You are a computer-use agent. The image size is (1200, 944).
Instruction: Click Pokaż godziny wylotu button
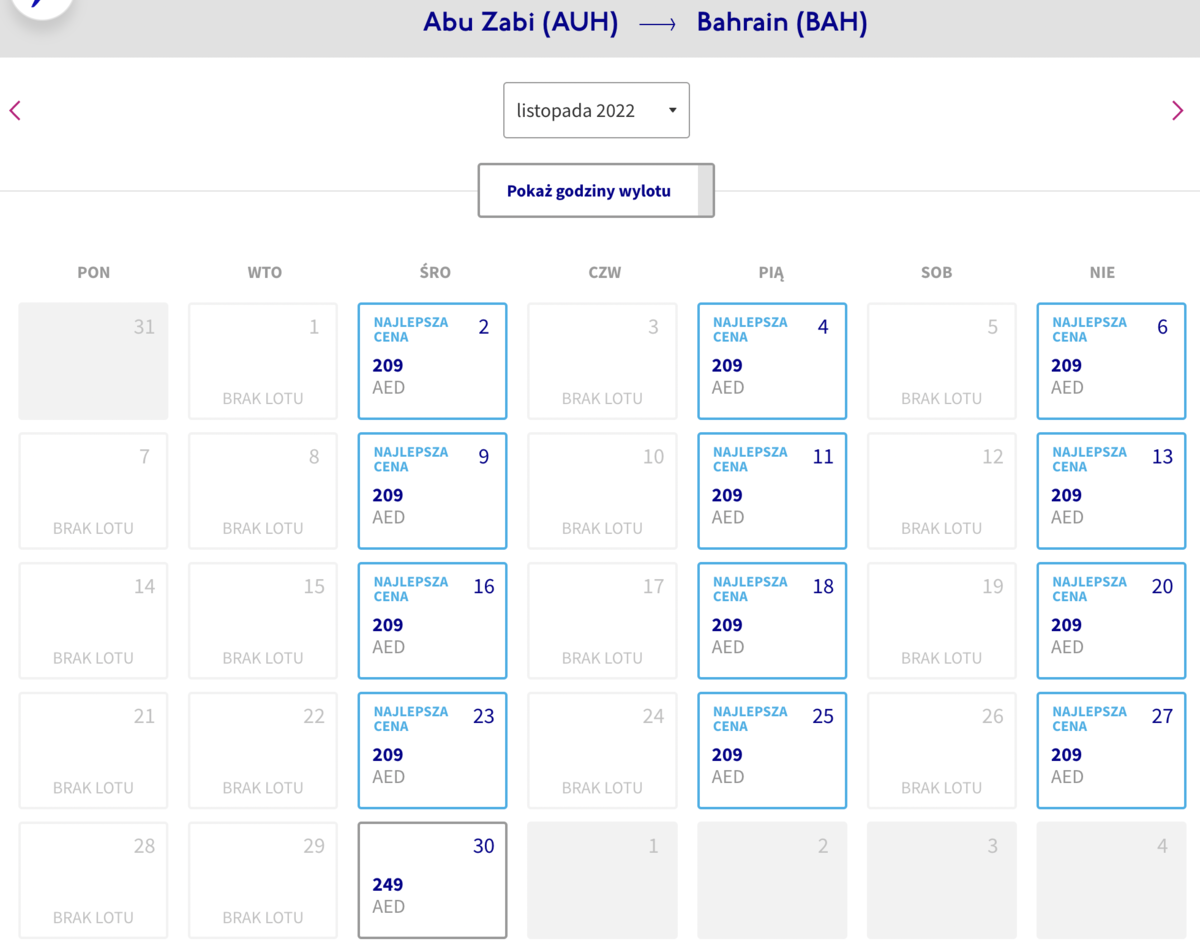pyautogui.click(x=596, y=191)
